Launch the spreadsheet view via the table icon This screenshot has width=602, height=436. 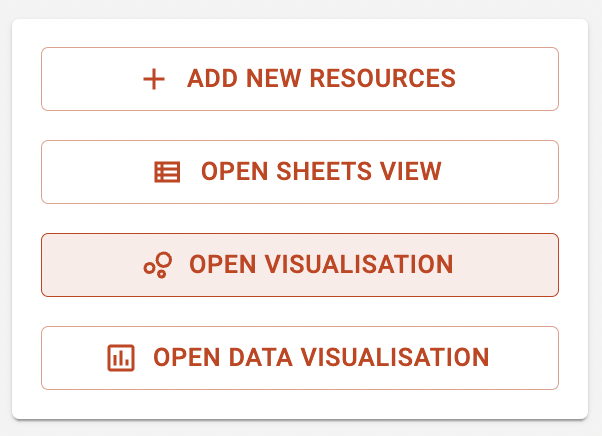click(167, 172)
